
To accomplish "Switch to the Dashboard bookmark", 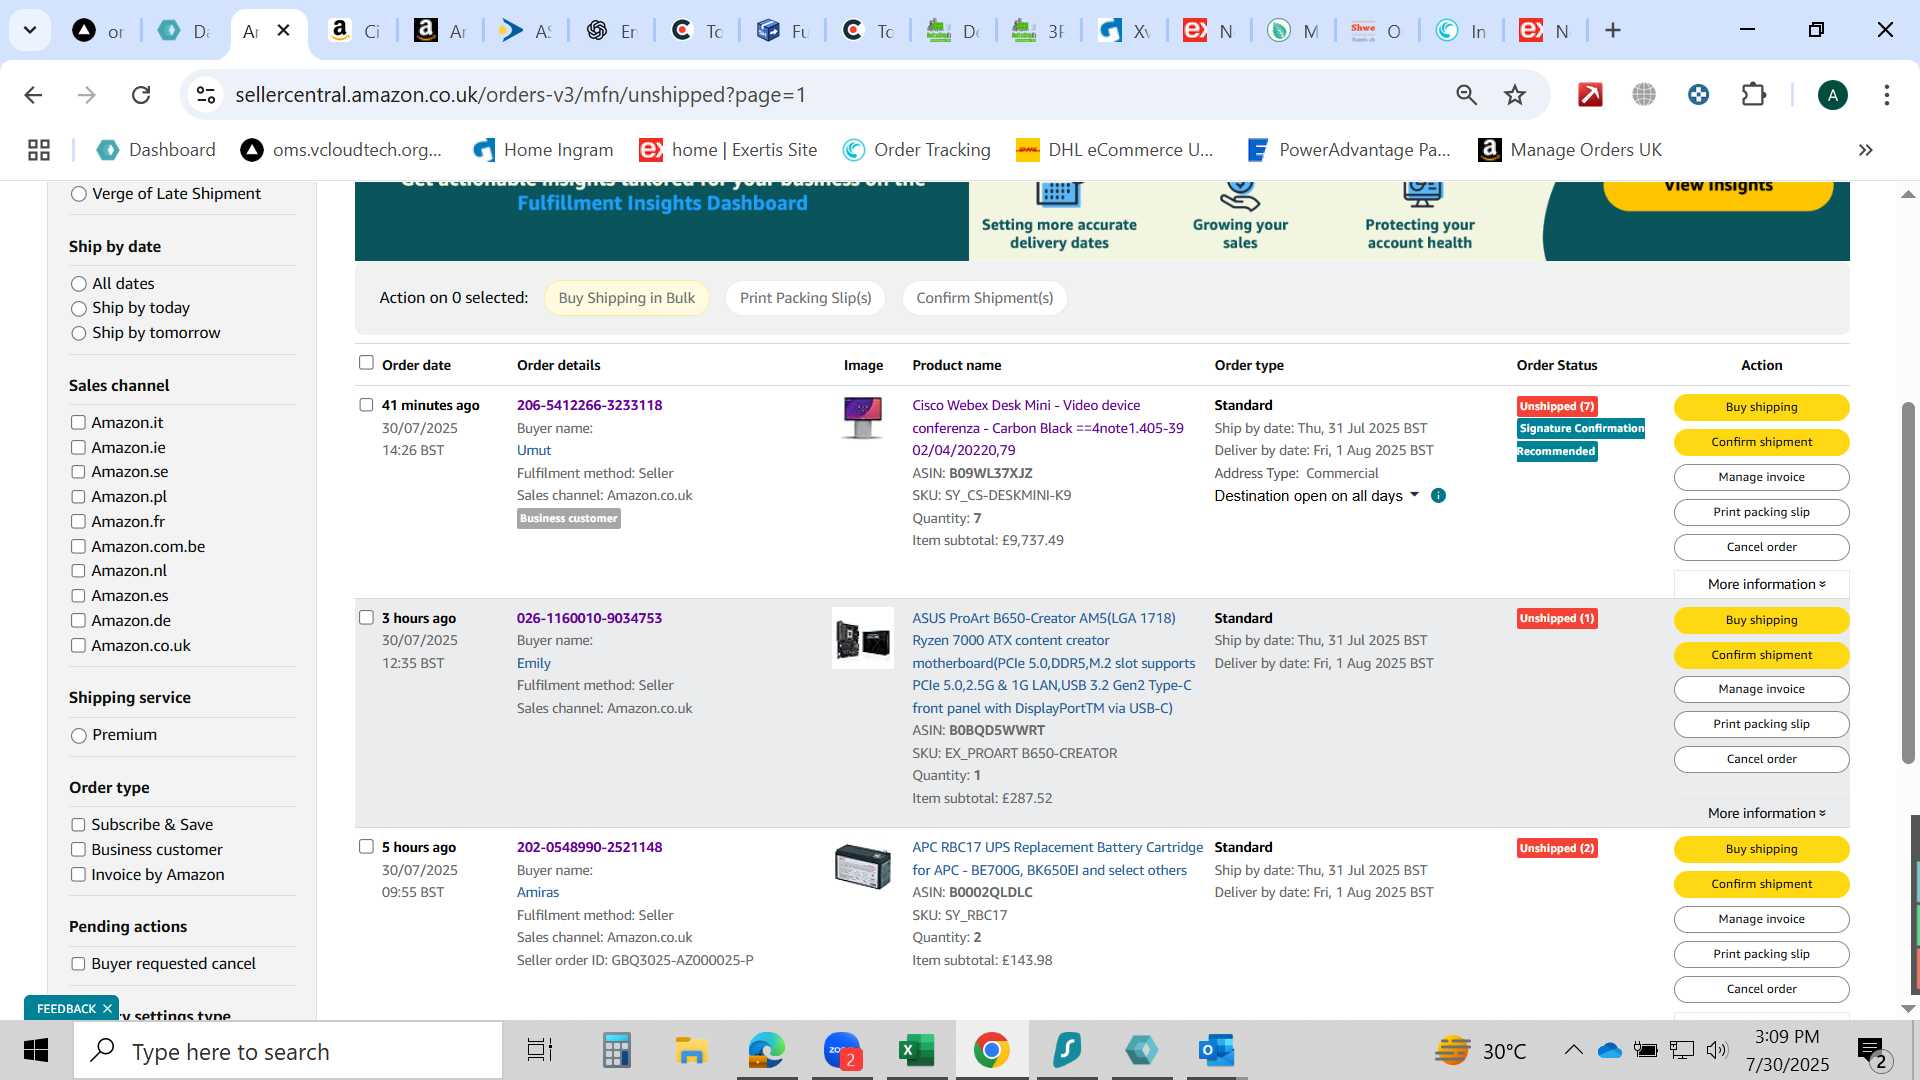I will [156, 150].
